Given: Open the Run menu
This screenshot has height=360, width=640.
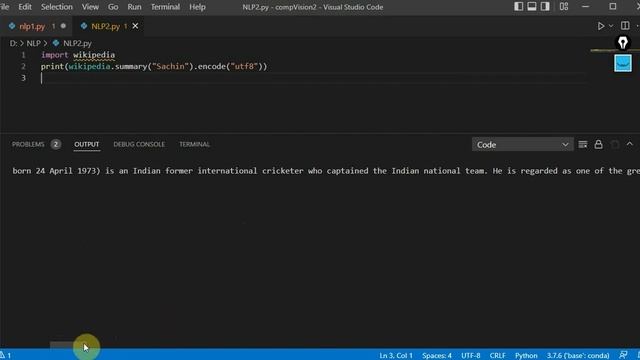Looking at the screenshot, I should [134, 7].
